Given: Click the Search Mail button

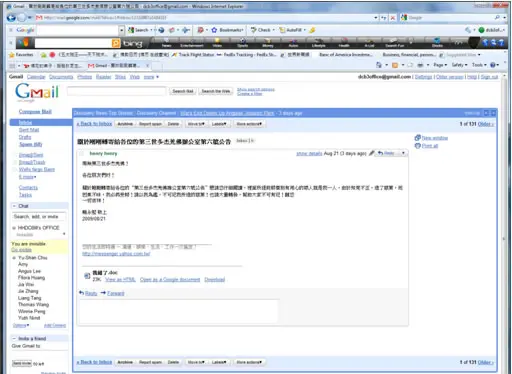Looking at the screenshot, I should point(183,91).
